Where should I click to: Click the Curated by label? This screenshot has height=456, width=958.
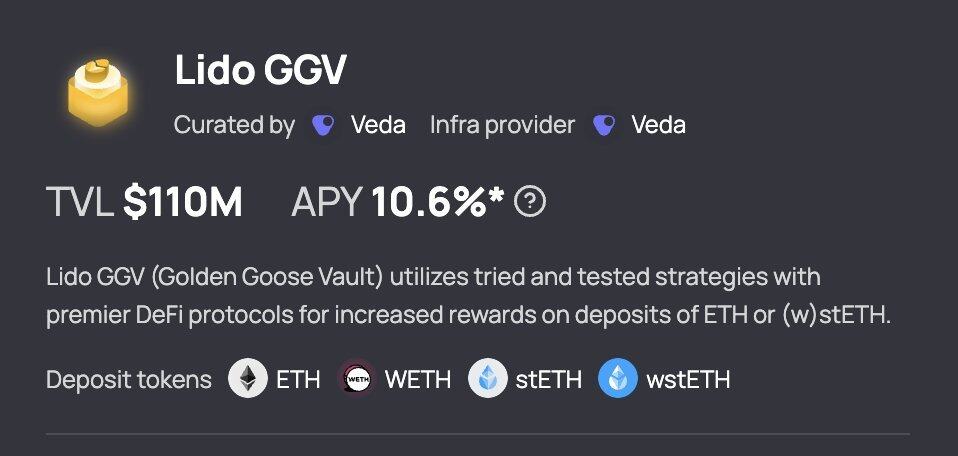pos(235,126)
